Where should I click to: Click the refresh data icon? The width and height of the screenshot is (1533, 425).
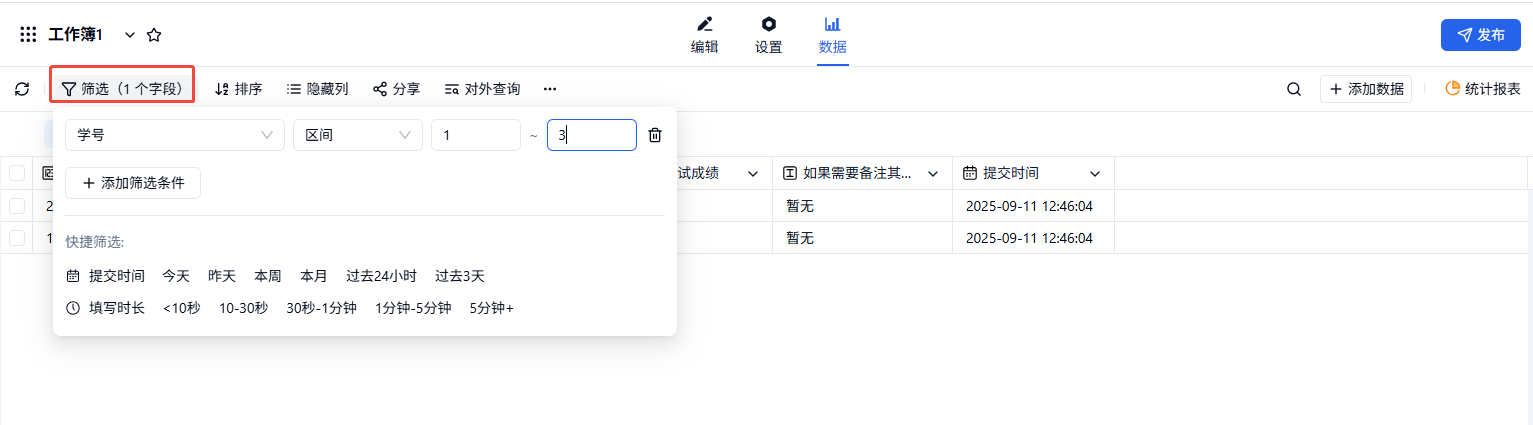[x=22, y=89]
